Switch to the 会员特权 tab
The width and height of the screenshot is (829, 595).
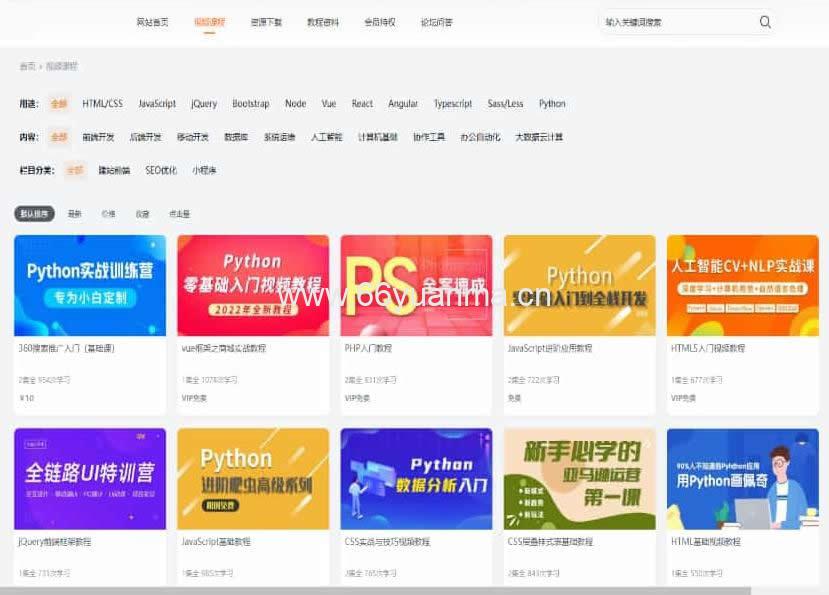[x=378, y=20]
